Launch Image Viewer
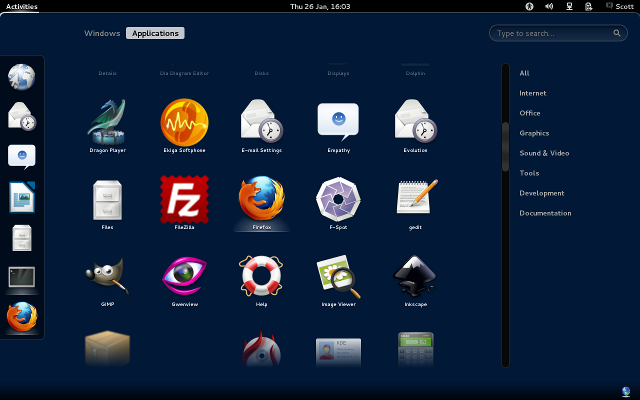 click(338, 280)
